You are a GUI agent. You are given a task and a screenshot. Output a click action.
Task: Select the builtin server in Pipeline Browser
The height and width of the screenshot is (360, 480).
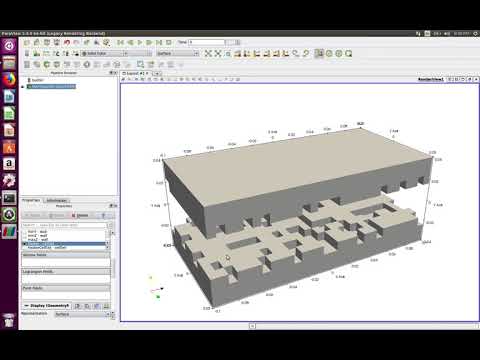[x=37, y=80]
